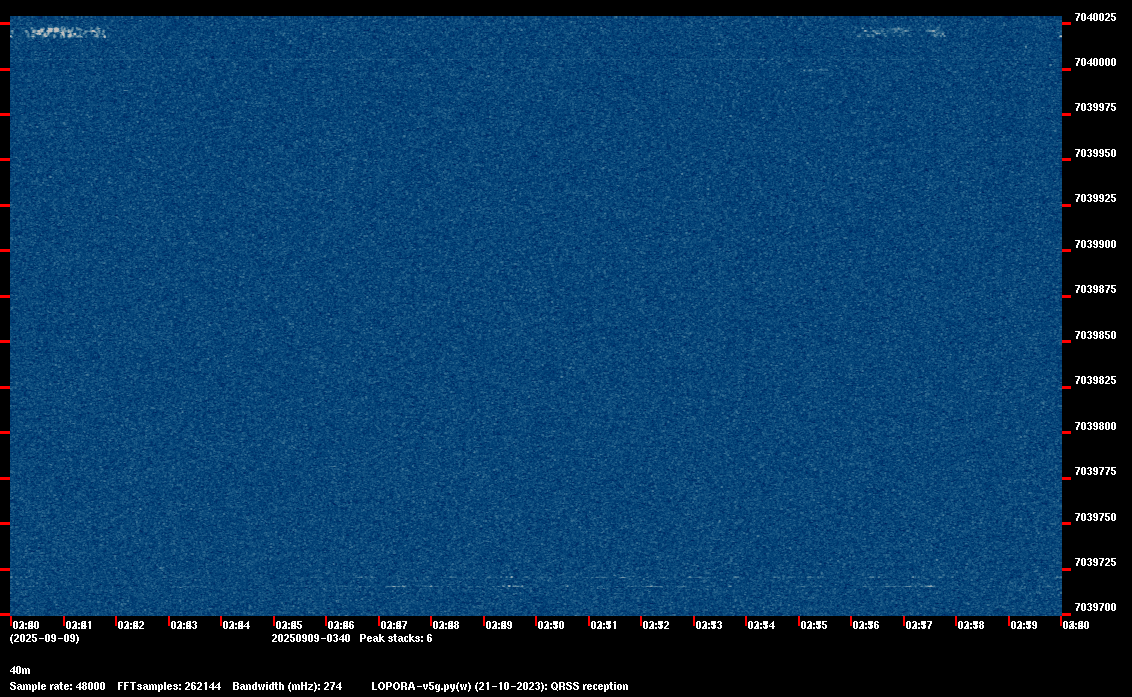Click the LOPORA-v5g.py QRSS reception caption

pos(500,686)
